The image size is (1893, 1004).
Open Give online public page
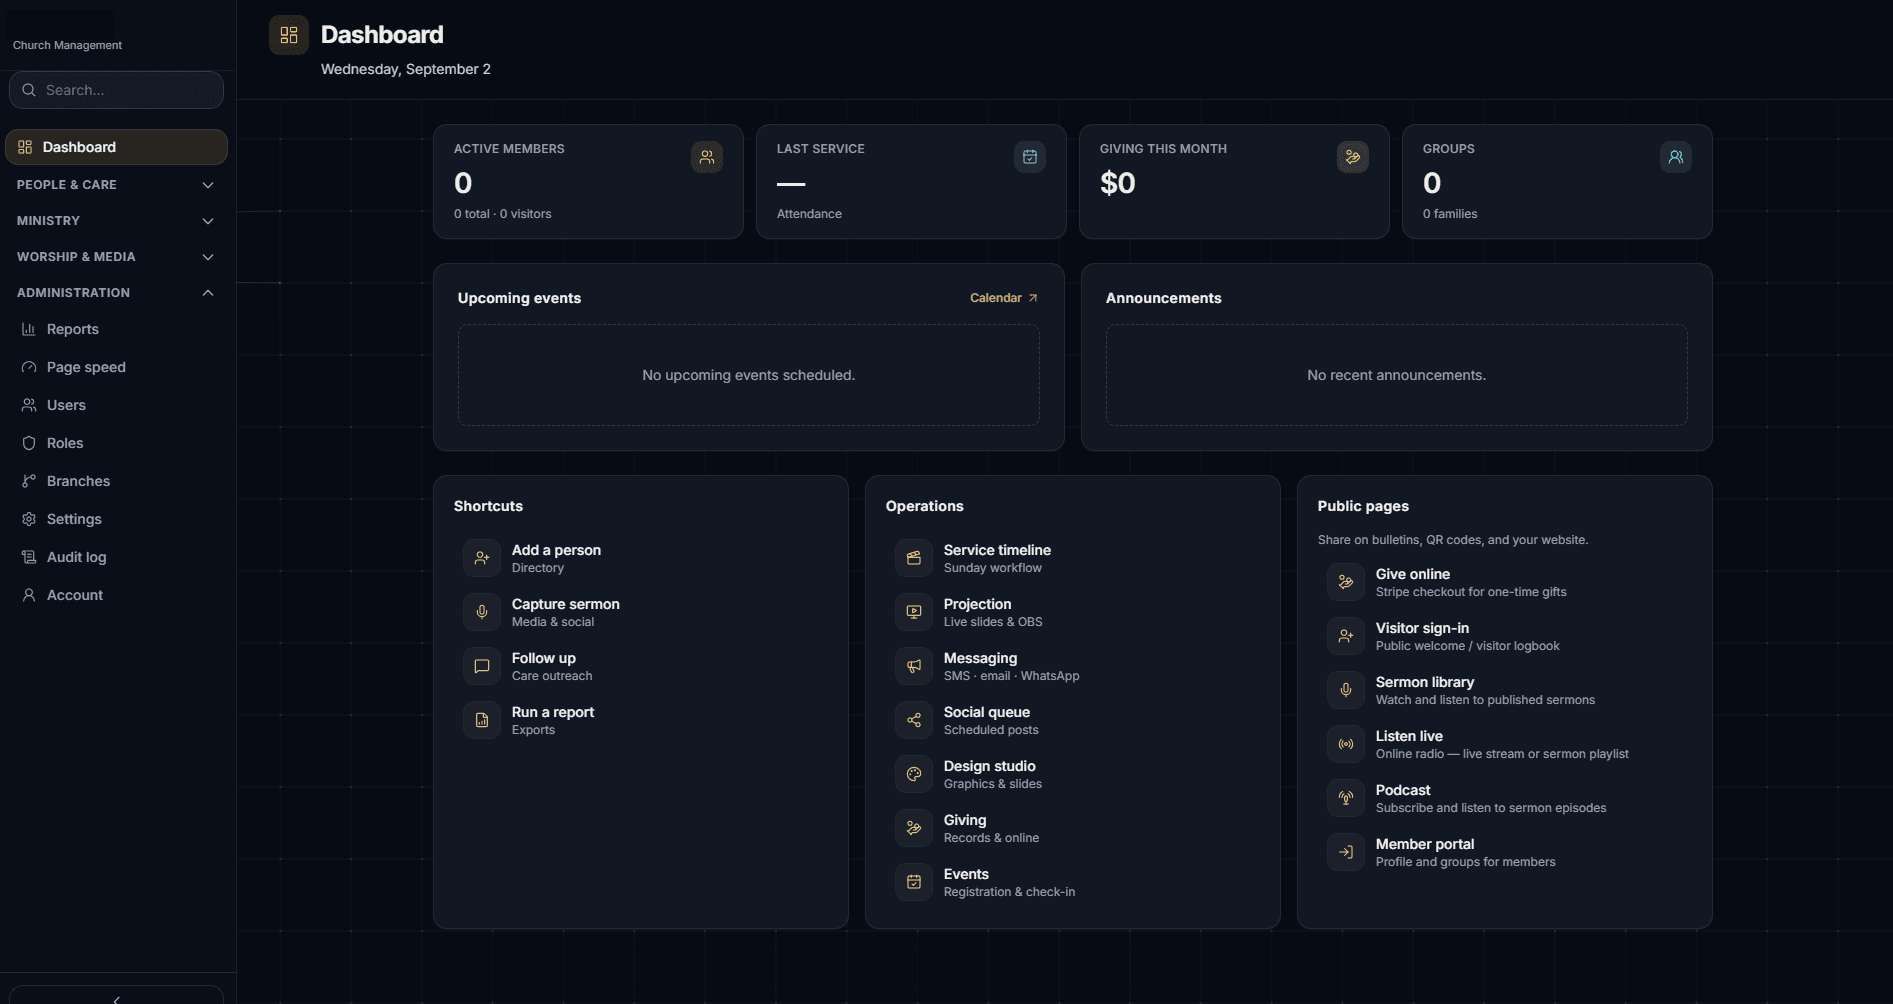coord(1504,582)
